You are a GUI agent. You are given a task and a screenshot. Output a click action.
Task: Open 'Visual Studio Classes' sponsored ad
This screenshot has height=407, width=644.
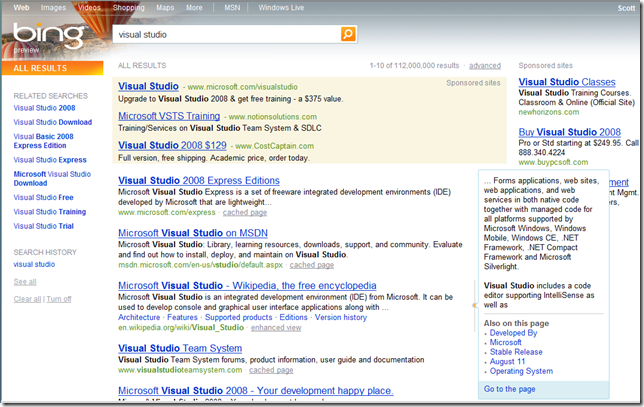(567, 82)
